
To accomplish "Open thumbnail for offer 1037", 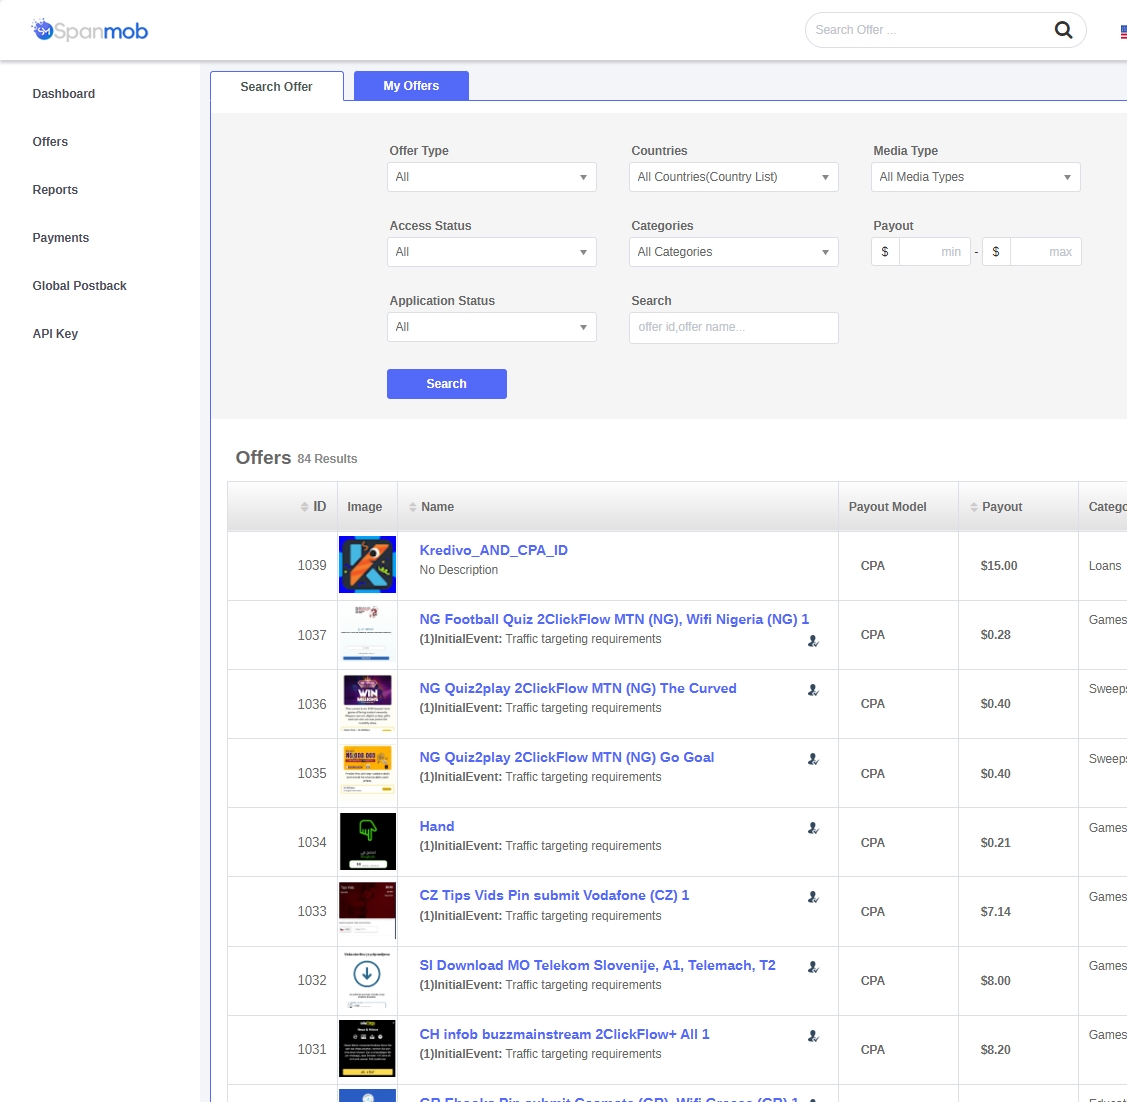I will 367,633.
